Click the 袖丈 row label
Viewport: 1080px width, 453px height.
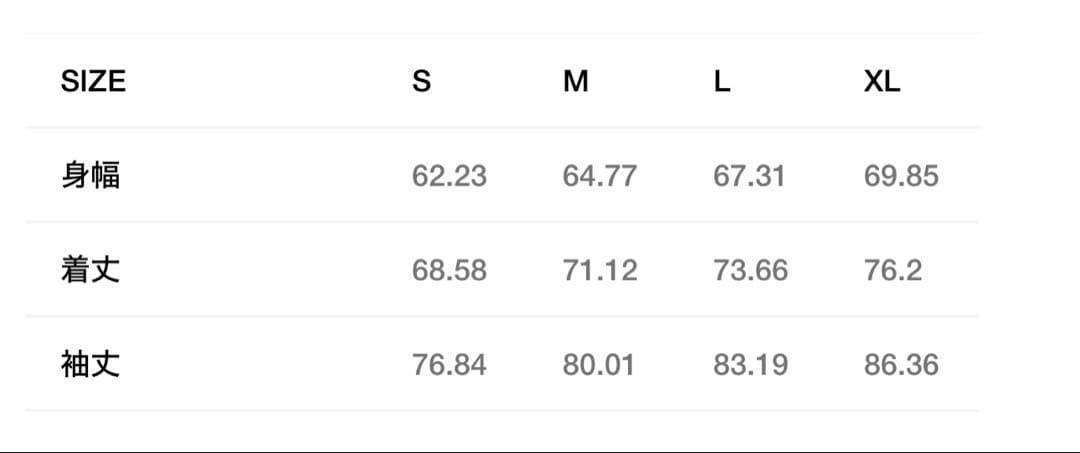(x=90, y=364)
